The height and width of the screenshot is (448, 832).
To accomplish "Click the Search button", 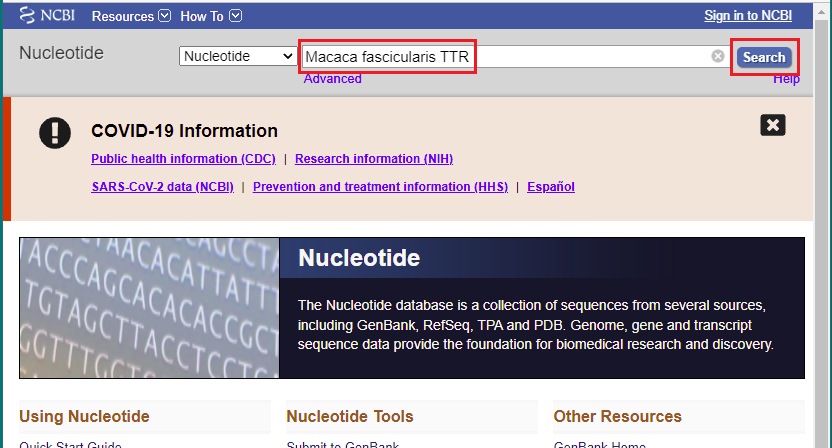I will coord(764,57).
